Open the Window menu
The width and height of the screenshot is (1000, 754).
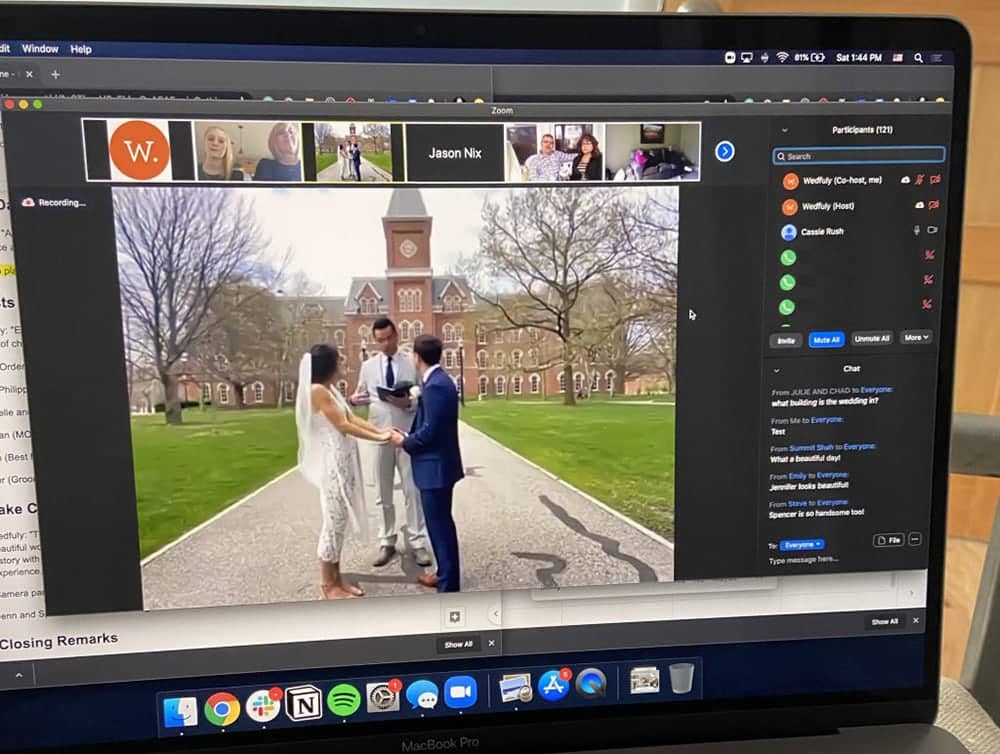tap(40, 48)
